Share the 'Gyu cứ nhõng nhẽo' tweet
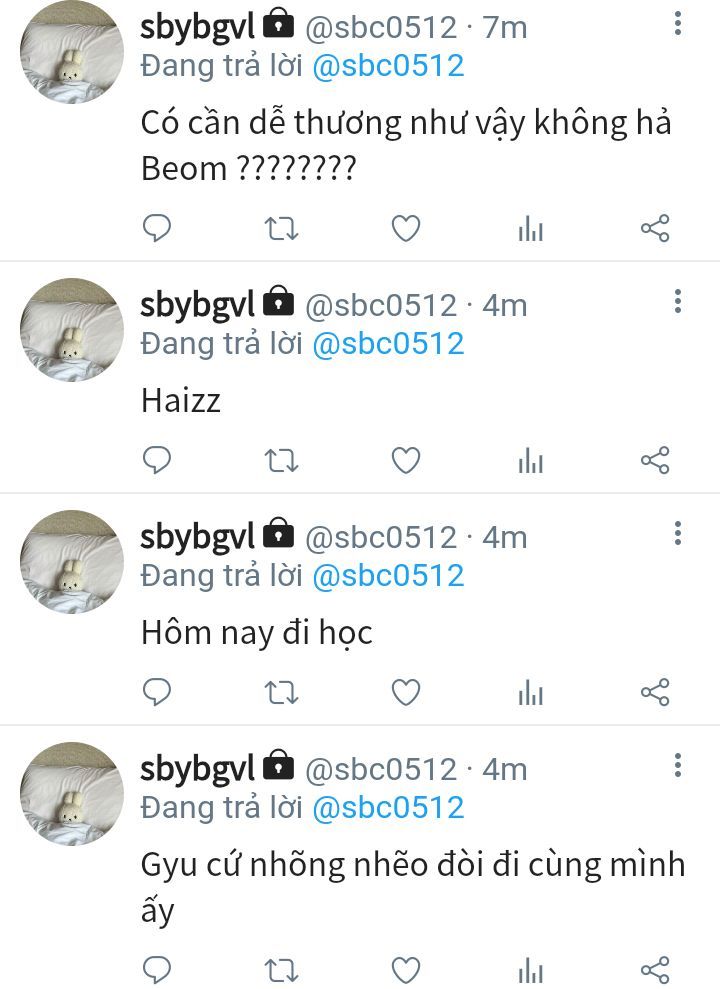720x989 pixels. [x=654, y=968]
